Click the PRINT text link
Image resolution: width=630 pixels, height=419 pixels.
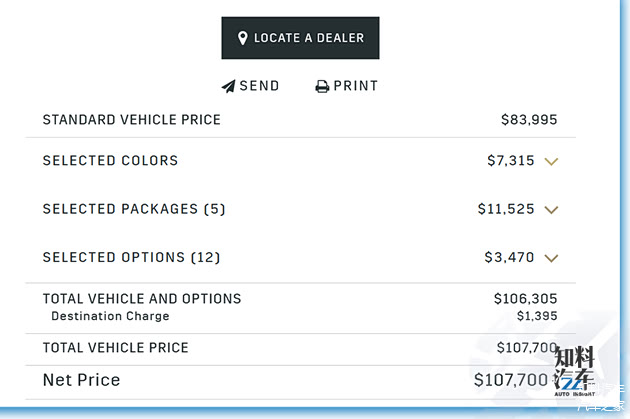tap(355, 86)
